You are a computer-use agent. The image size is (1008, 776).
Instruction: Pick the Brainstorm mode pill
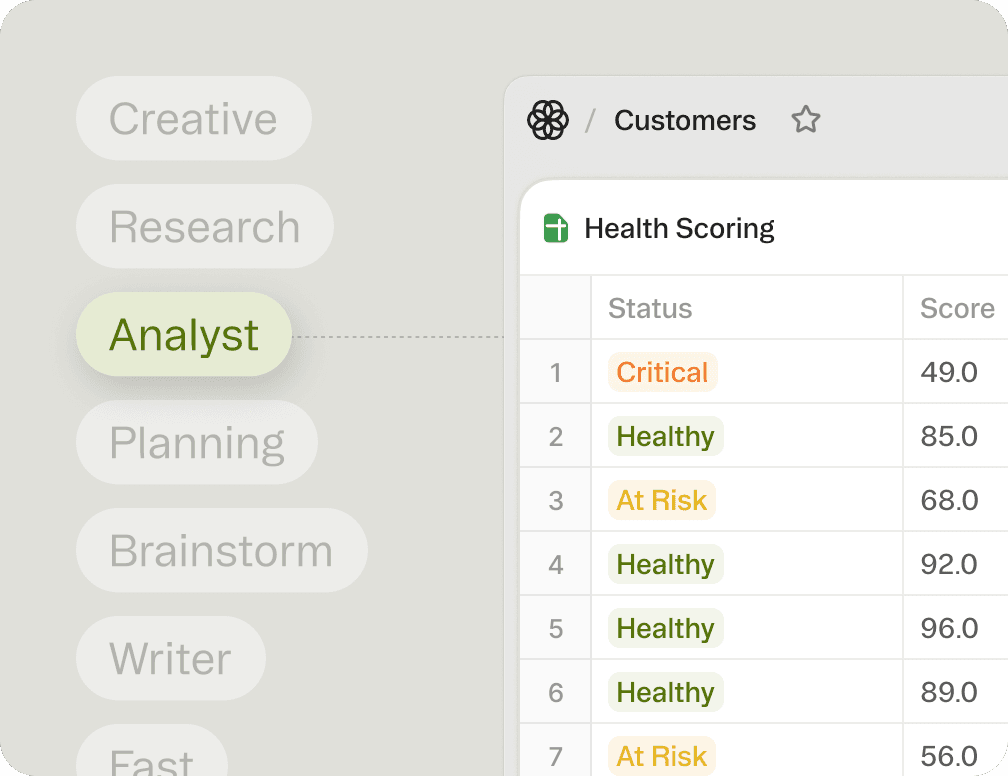click(221, 551)
